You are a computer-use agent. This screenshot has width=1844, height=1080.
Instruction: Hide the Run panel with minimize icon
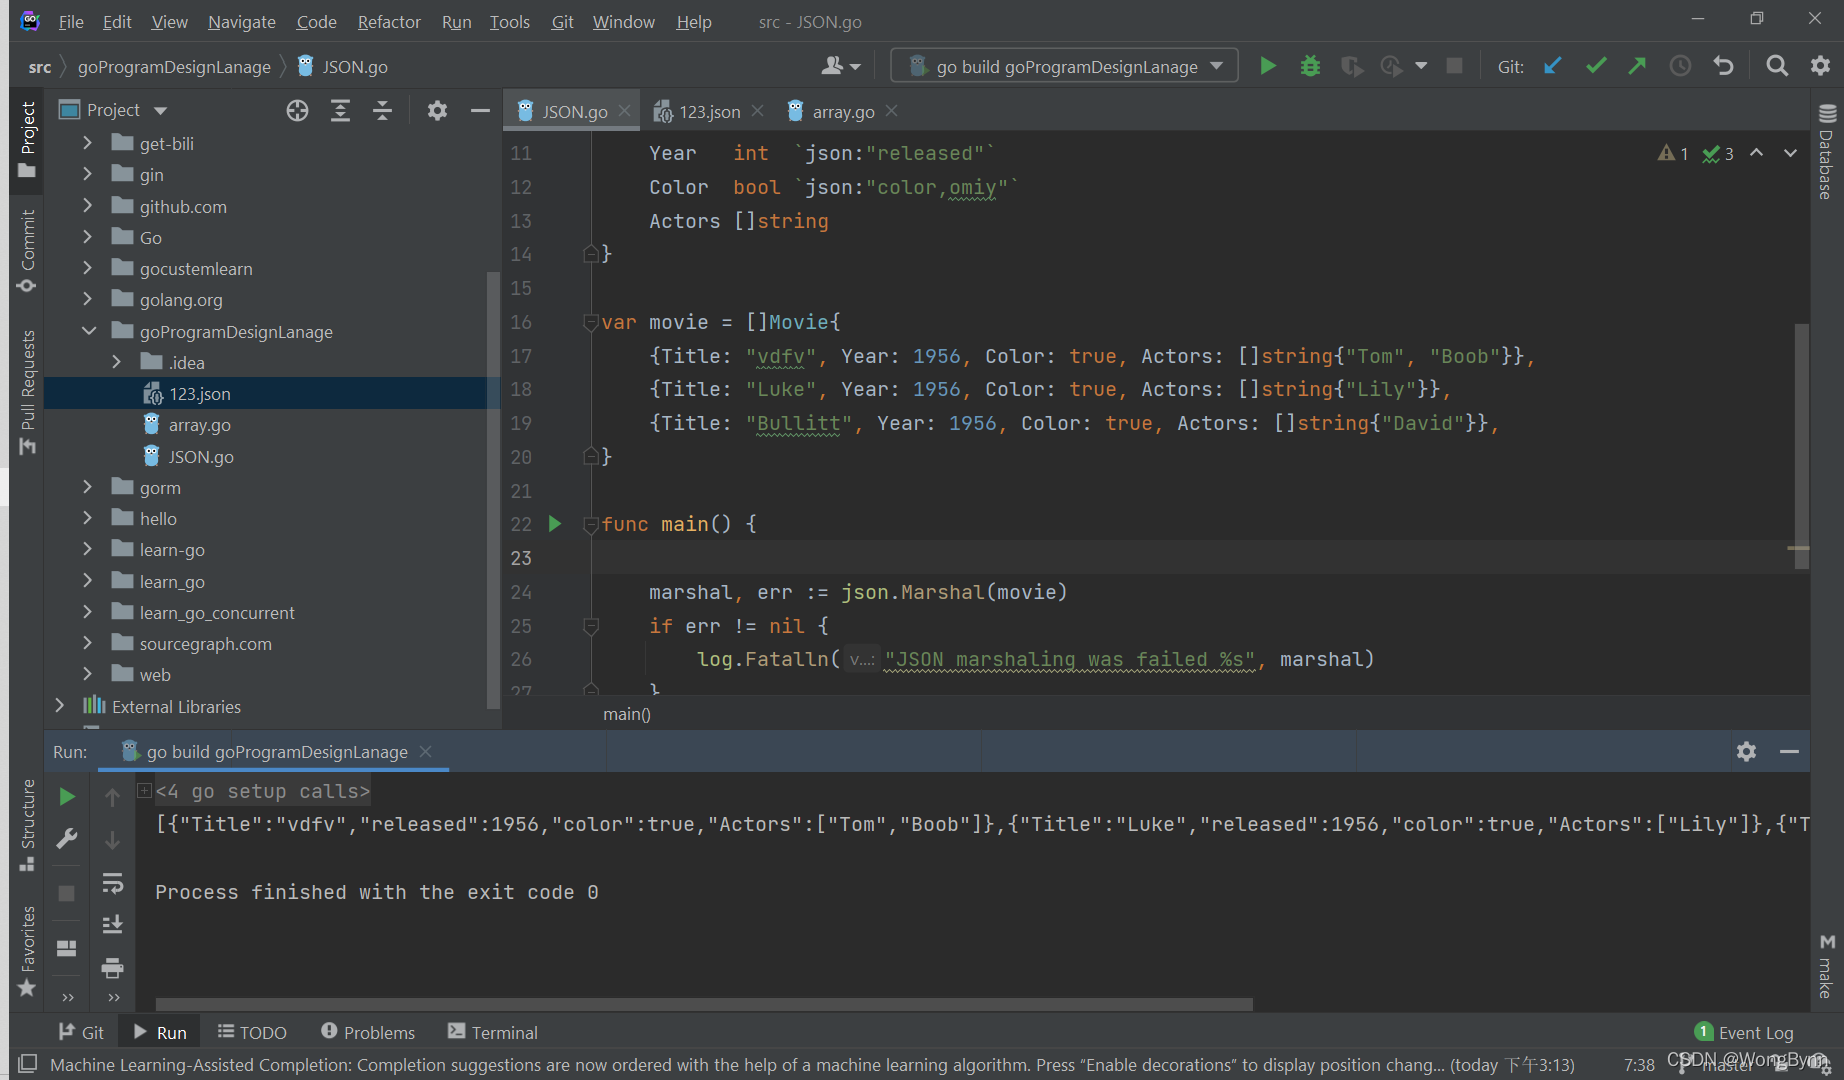click(1790, 751)
